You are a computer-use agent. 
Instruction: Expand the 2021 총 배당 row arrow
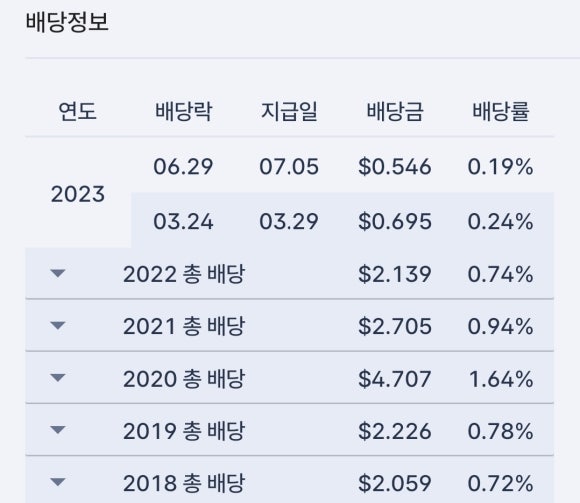point(58,325)
